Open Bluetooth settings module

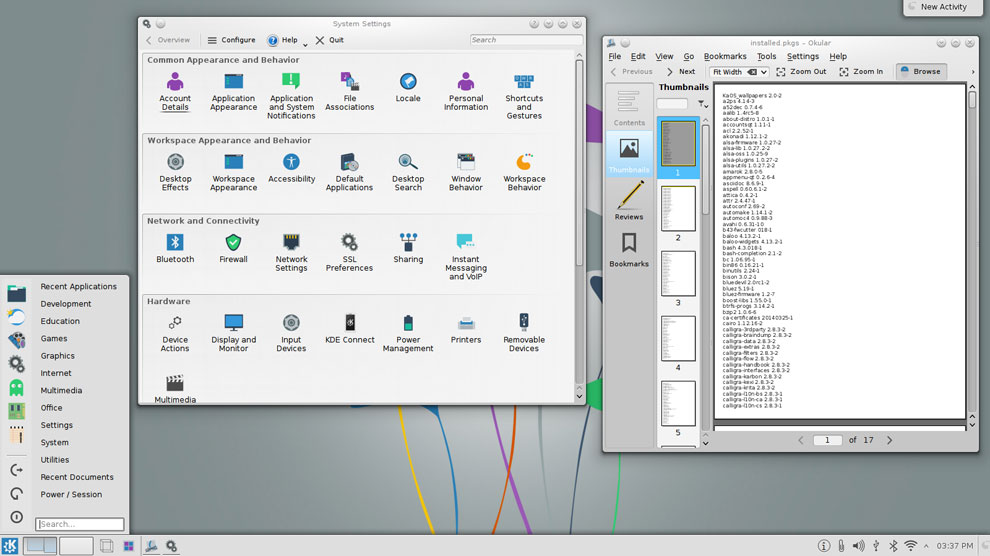click(175, 248)
